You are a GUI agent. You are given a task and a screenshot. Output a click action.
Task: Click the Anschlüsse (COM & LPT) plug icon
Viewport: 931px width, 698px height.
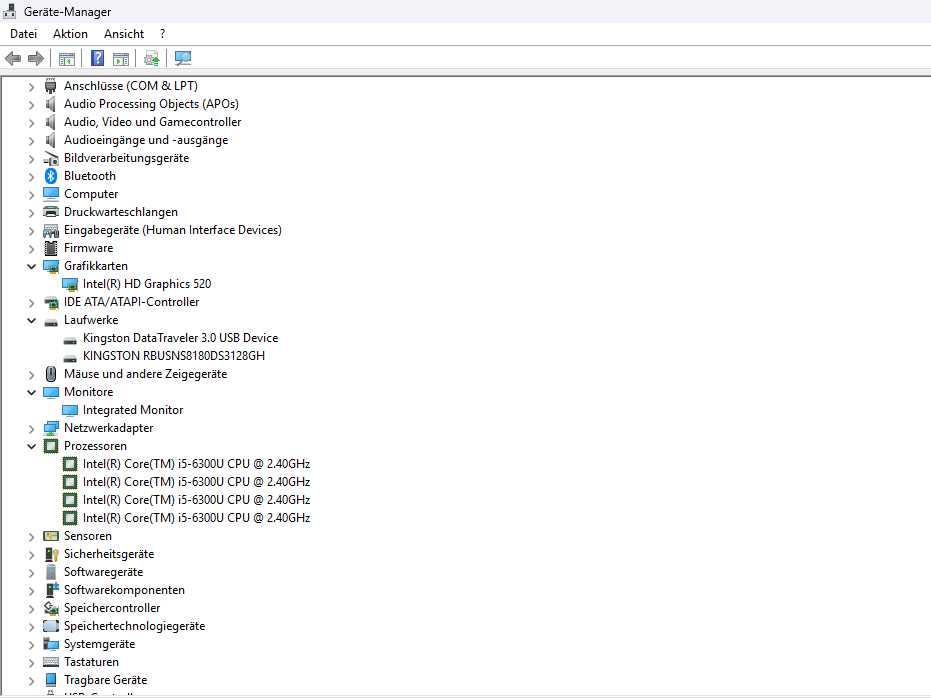(x=50, y=86)
